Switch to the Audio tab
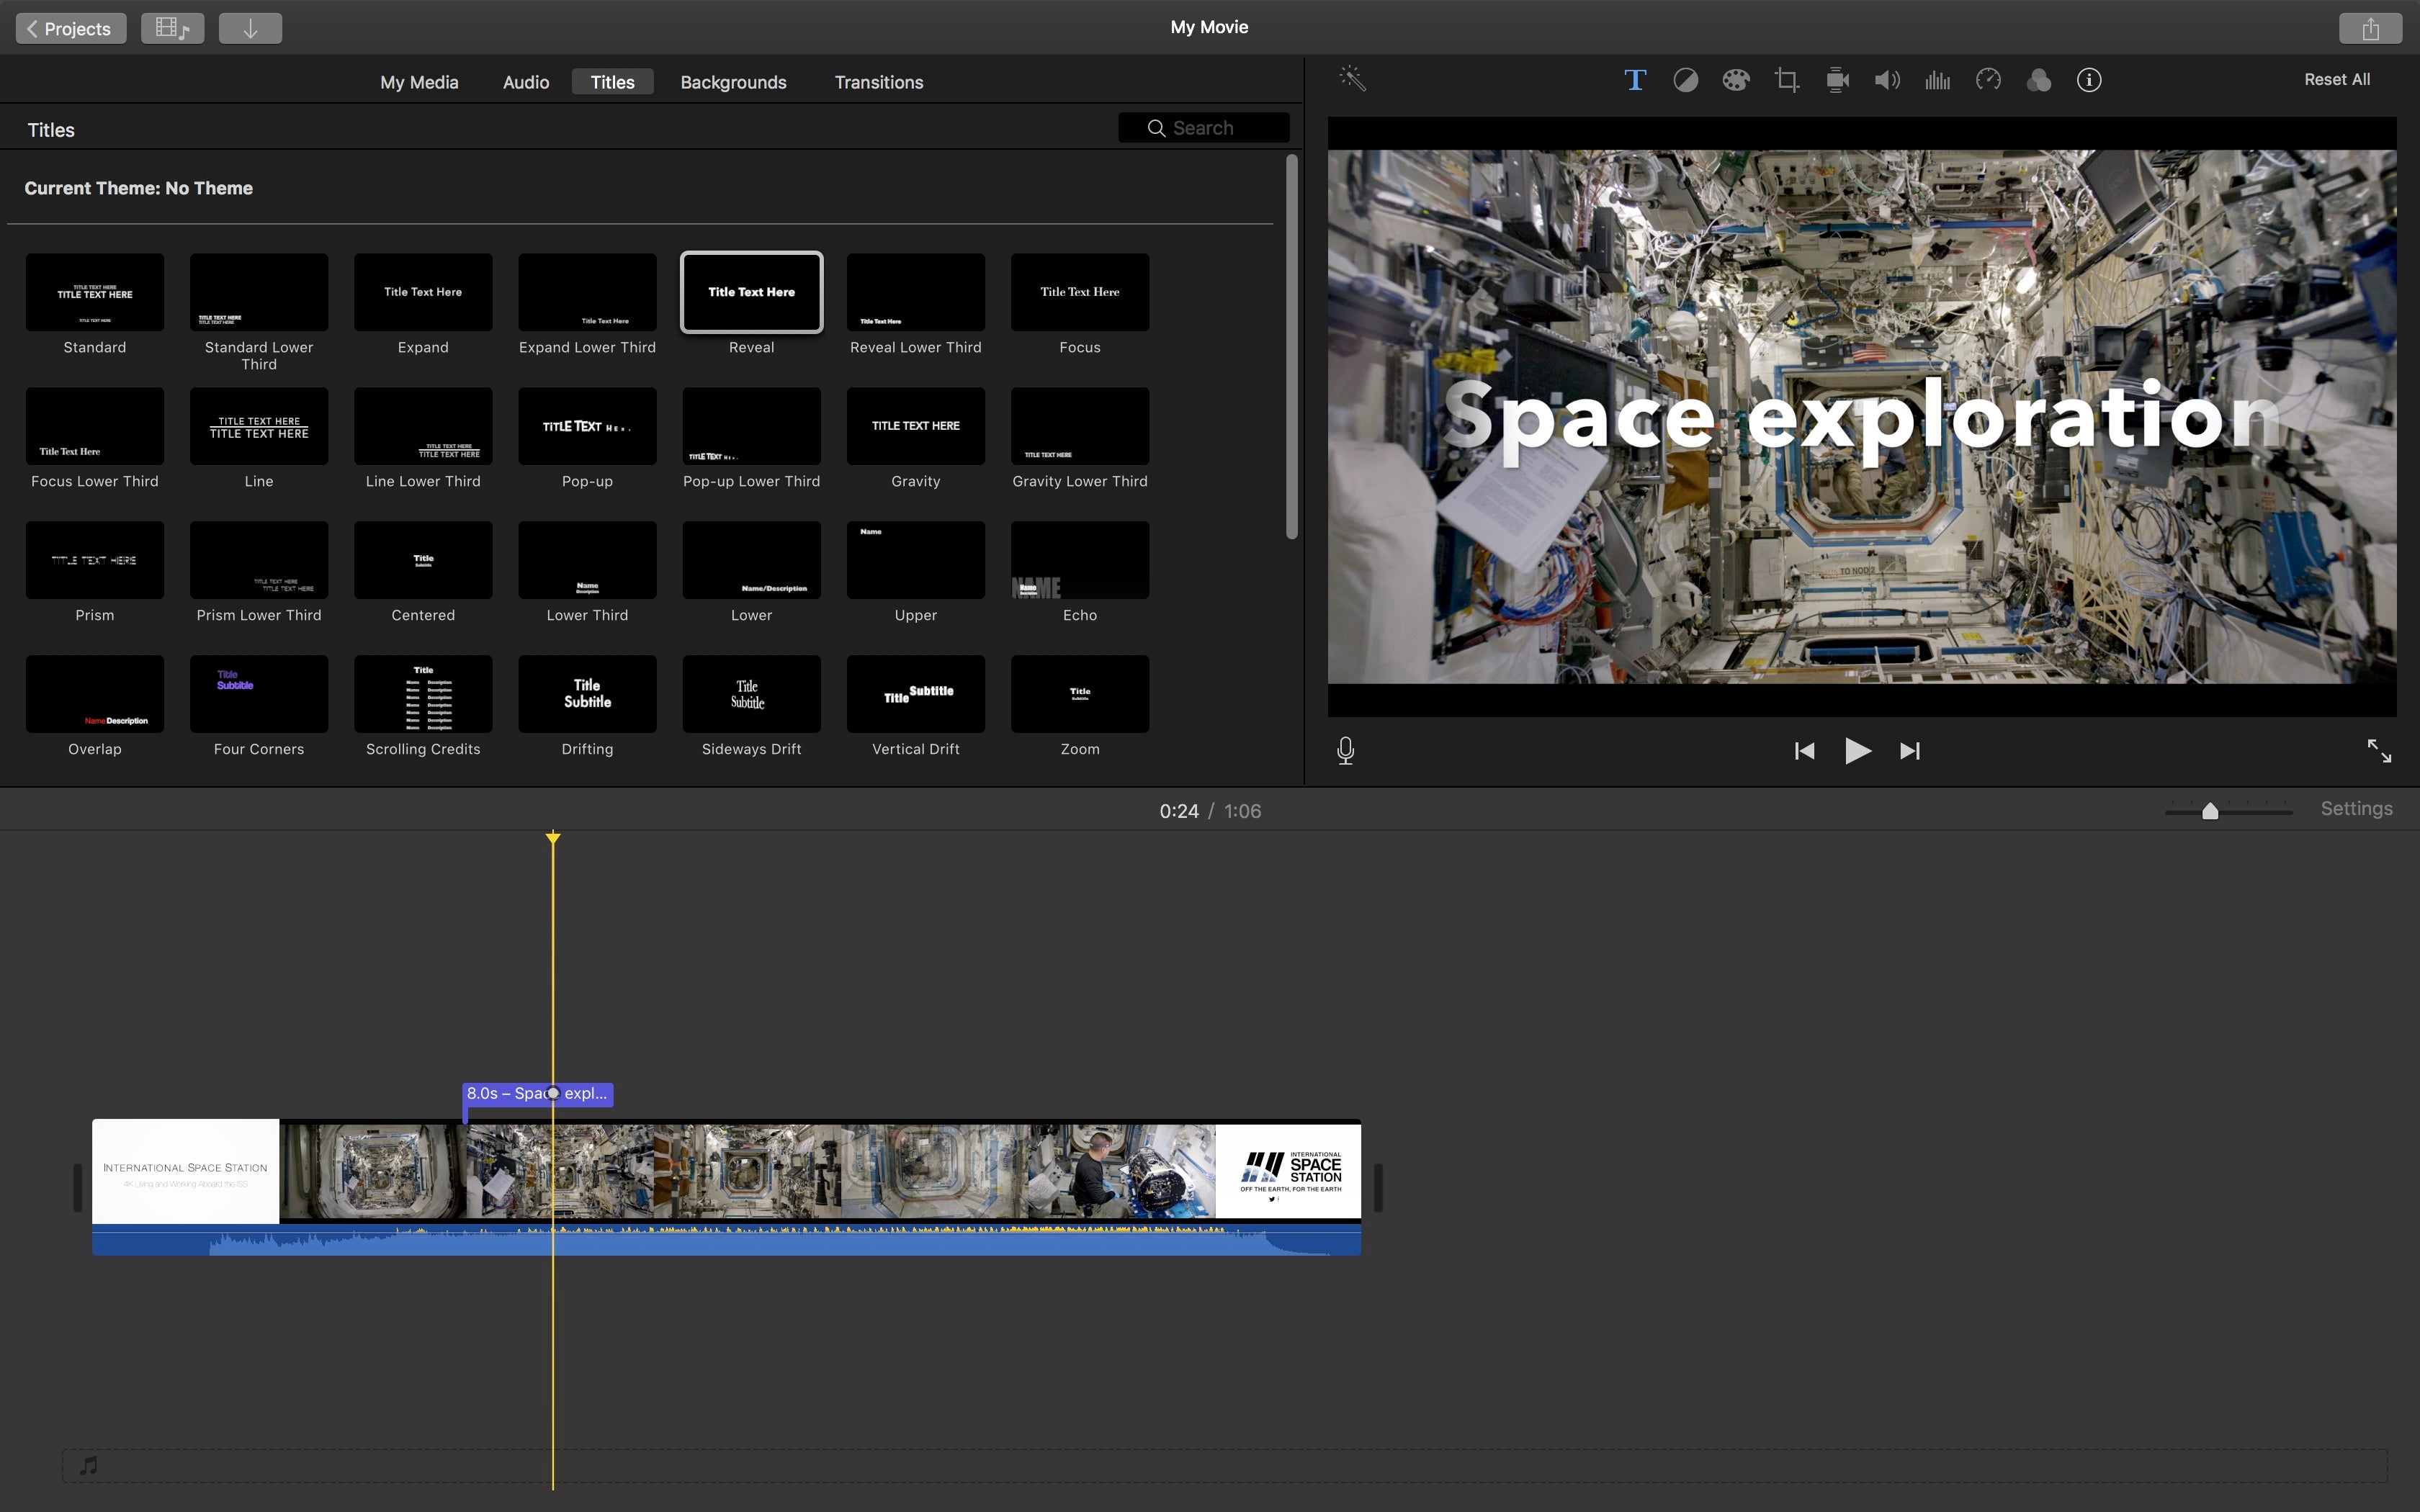 [523, 80]
